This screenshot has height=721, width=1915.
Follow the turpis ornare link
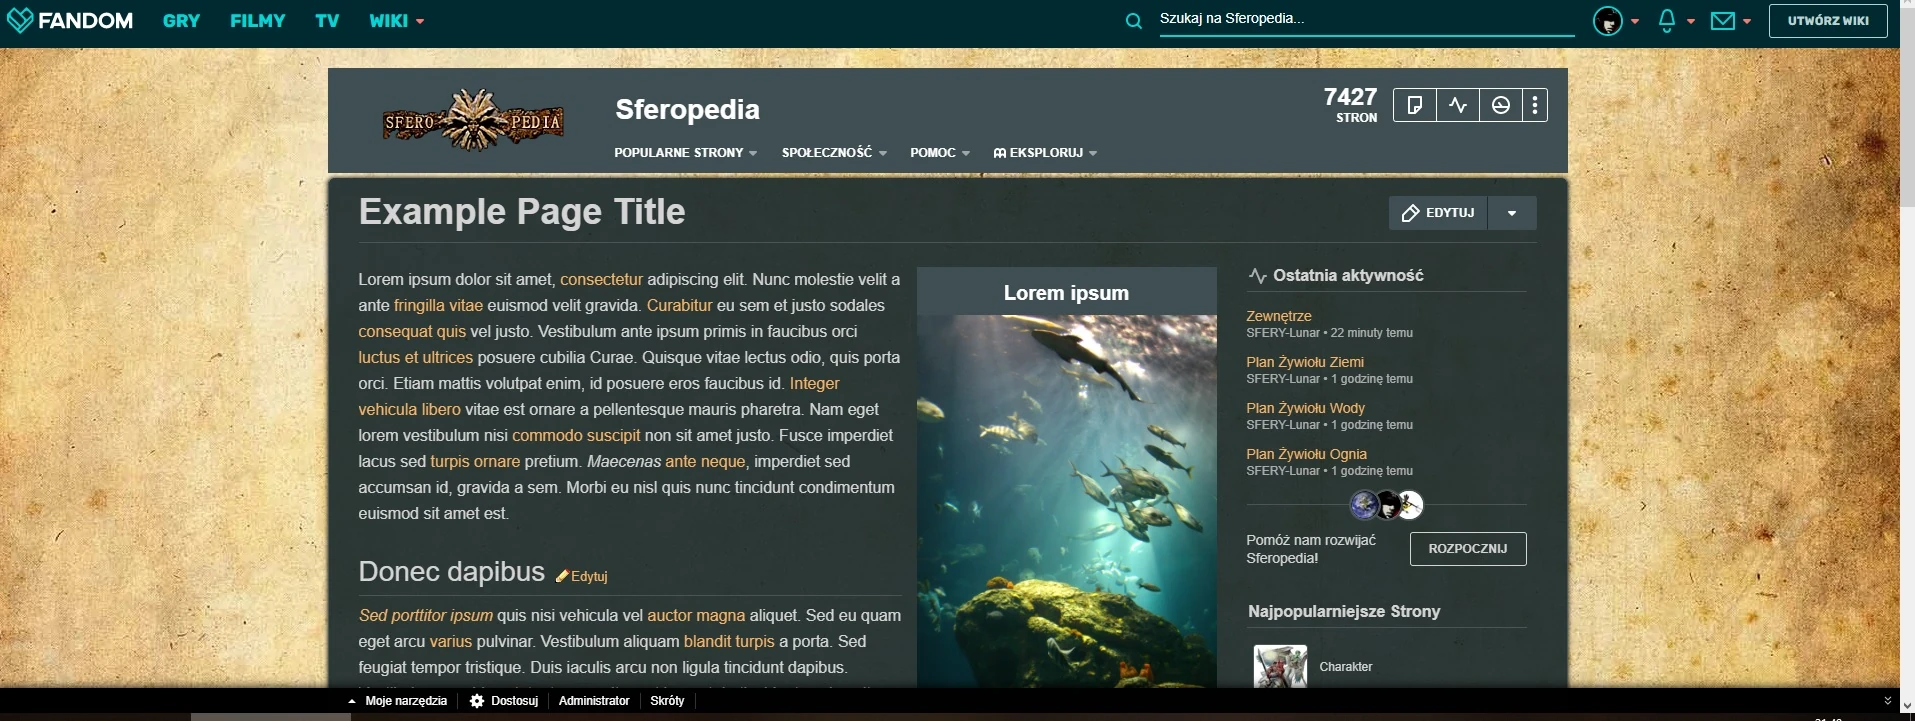tap(475, 462)
